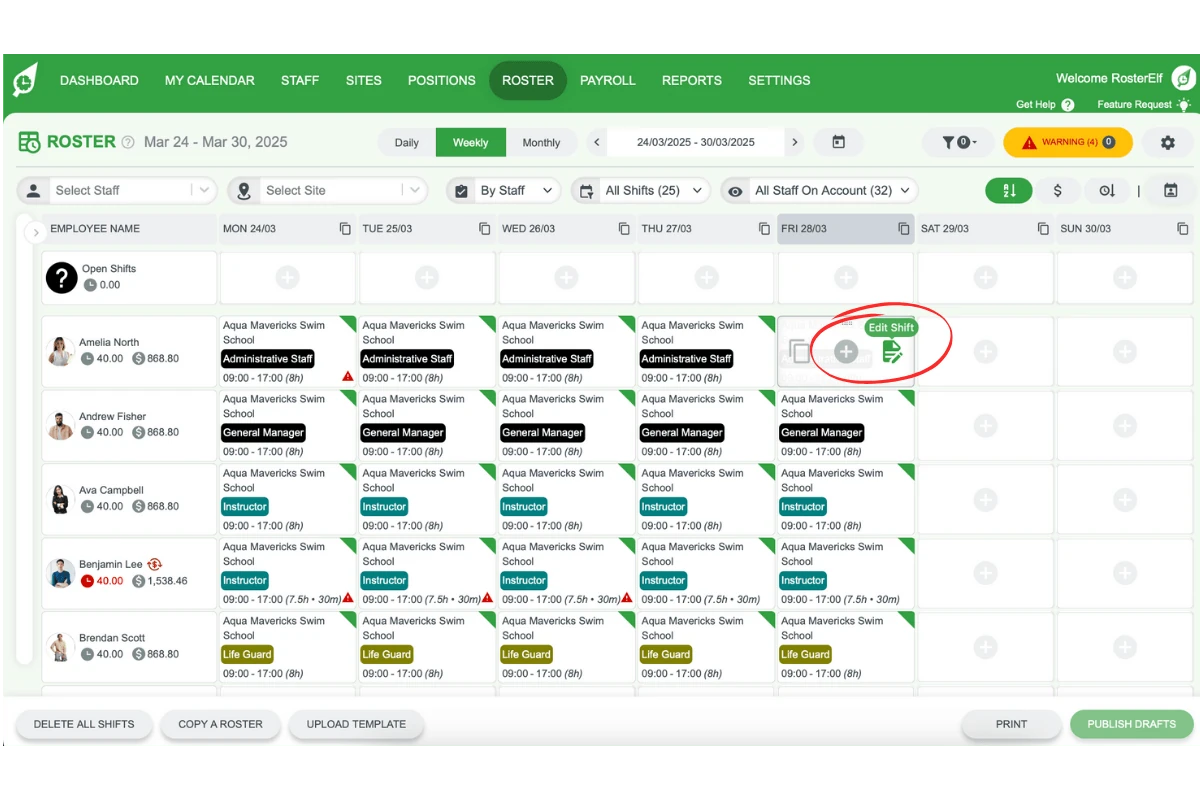The height and width of the screenshot is (800, 1200).
Task: Copy WED 26/03 day shifts icon
Action: pyautogui.click(x=625, y=229)
